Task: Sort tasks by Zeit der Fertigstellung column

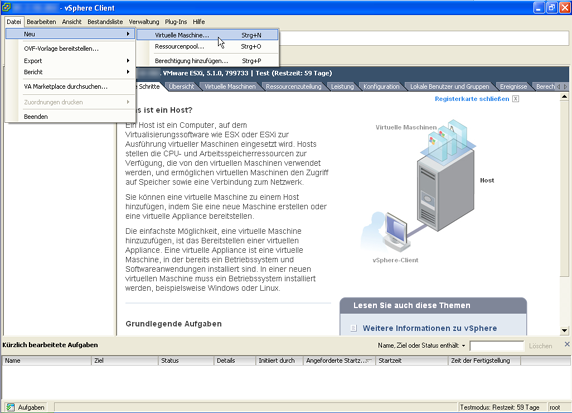Action: [x=484, y=360]
